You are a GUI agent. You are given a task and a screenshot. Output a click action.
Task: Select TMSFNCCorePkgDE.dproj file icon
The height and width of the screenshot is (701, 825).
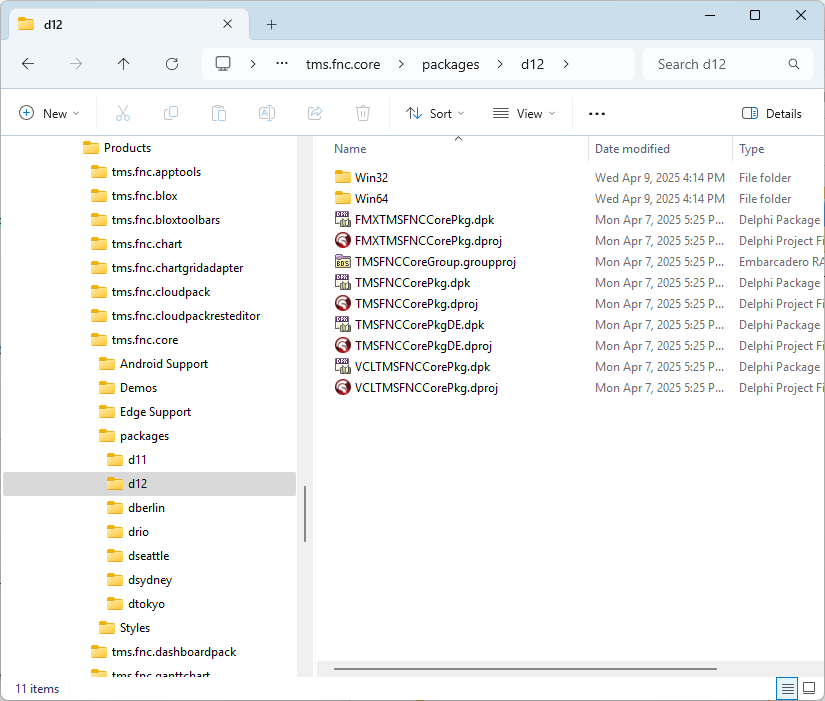(x=343, y=346)
